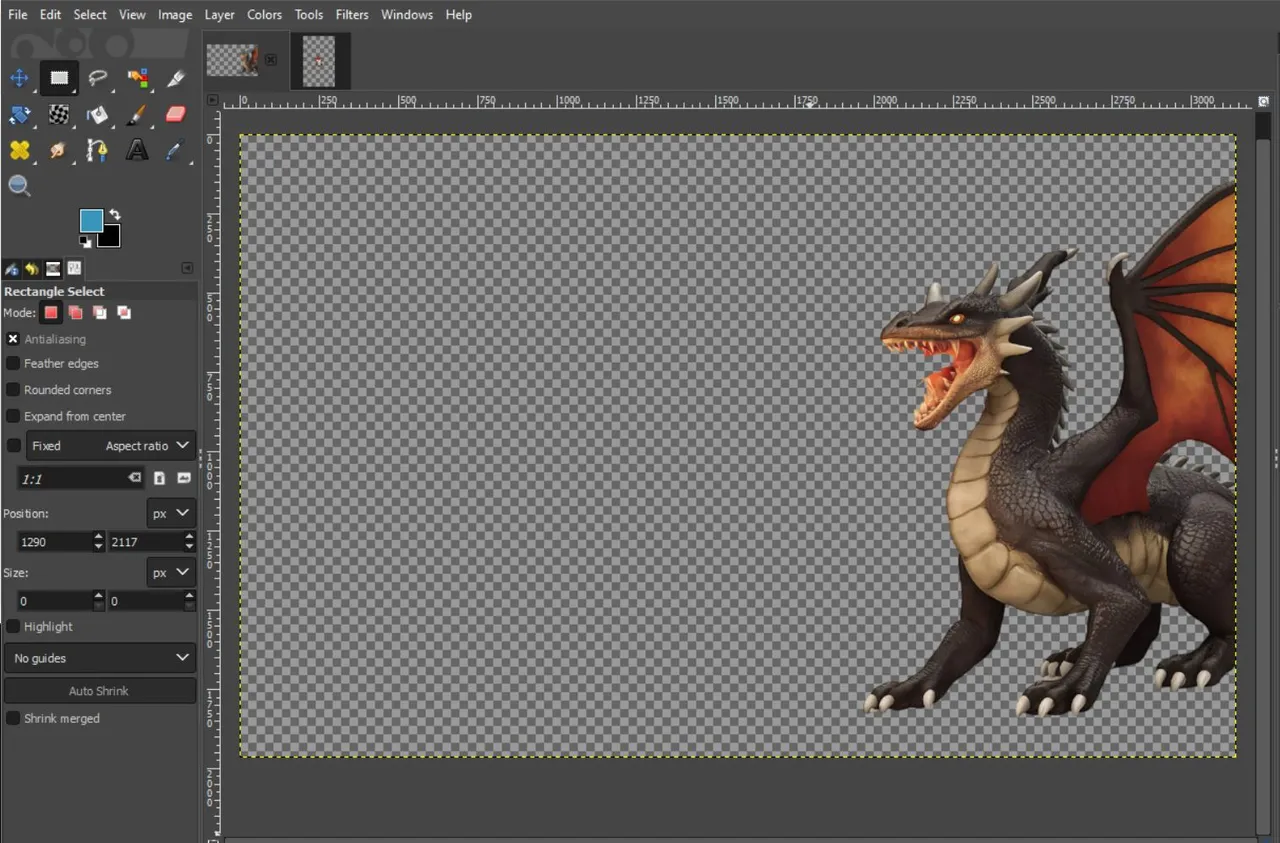The height and width of the screenshot is (843, 1280).
Task: Enable Expand from center
Action: pyautogui.click(x=13, y=416)
